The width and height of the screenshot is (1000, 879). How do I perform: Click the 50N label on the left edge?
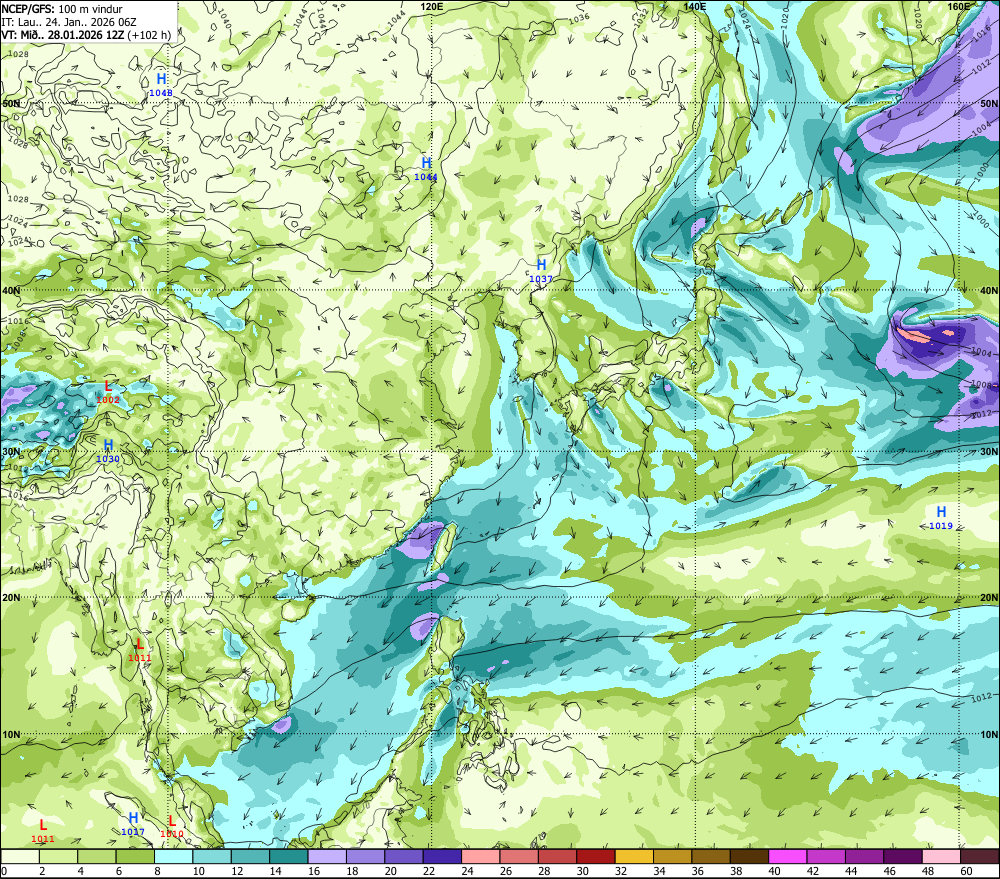pos(11,103)
